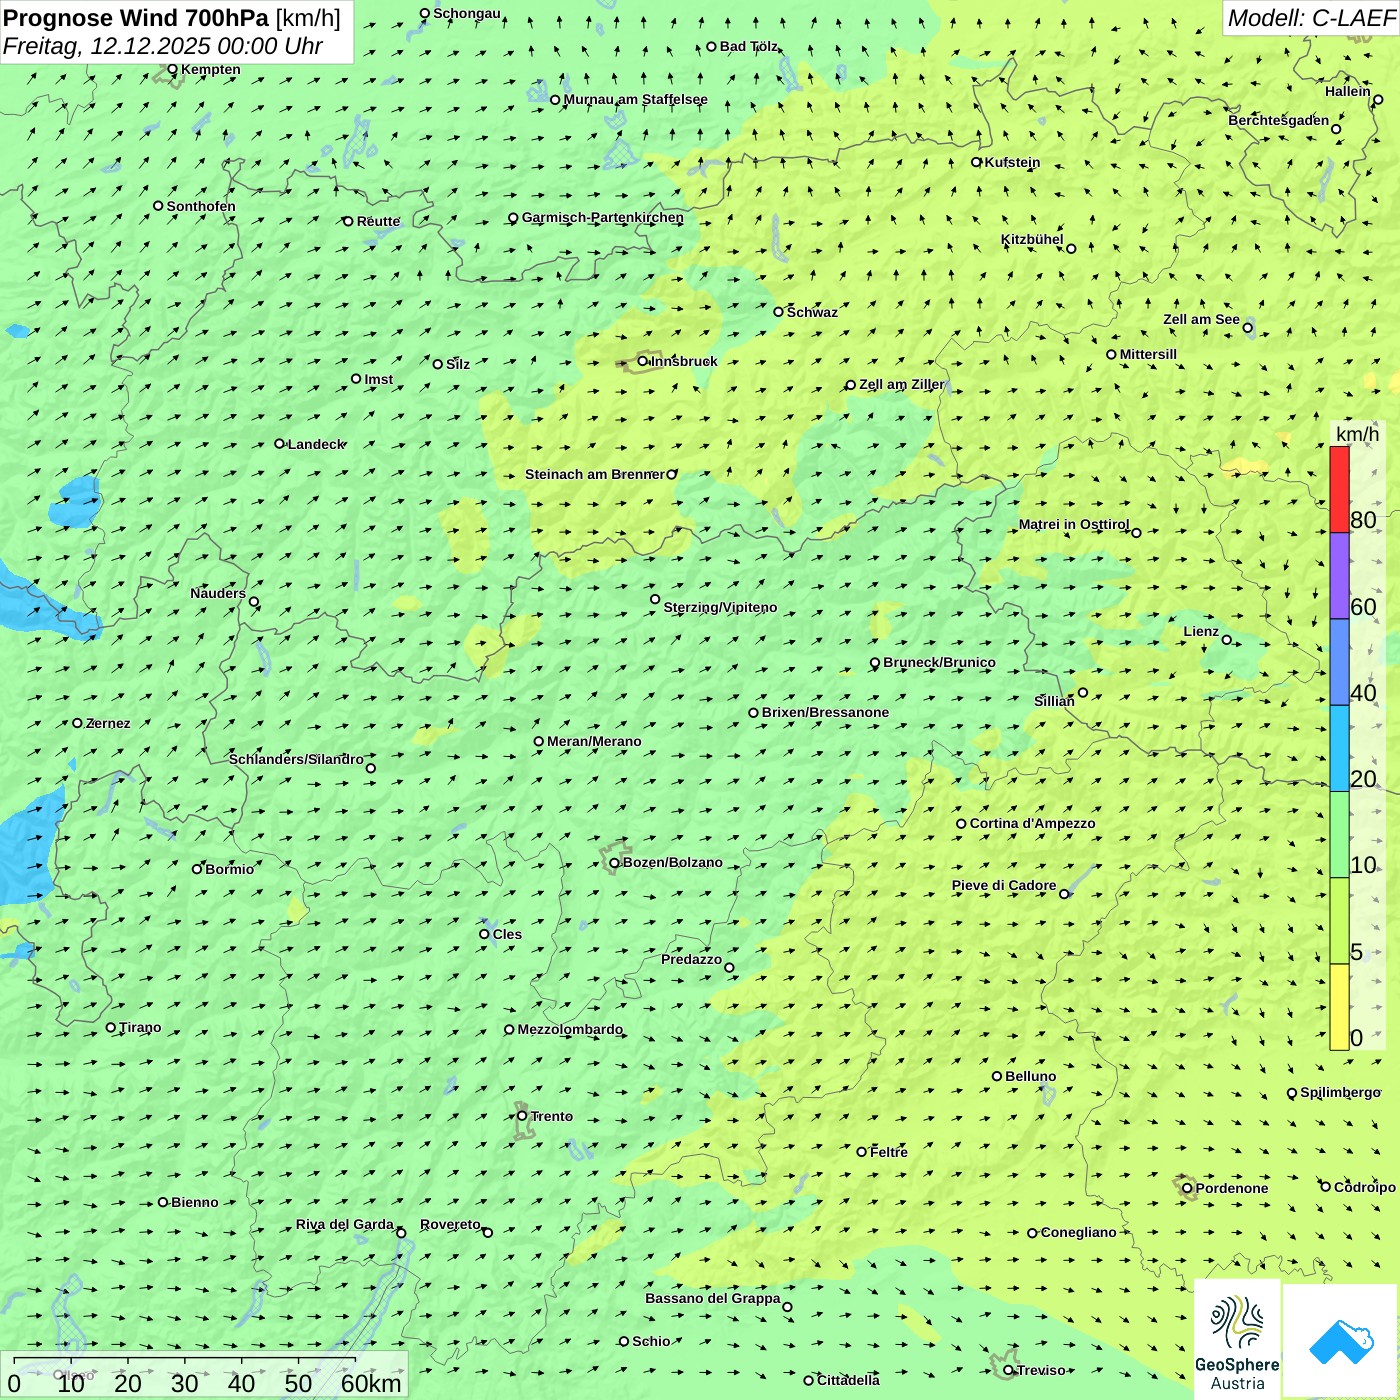The width and height of the screenshot is (1400, 1400).
Task: Click the Cles location marker
Action: 485,934
